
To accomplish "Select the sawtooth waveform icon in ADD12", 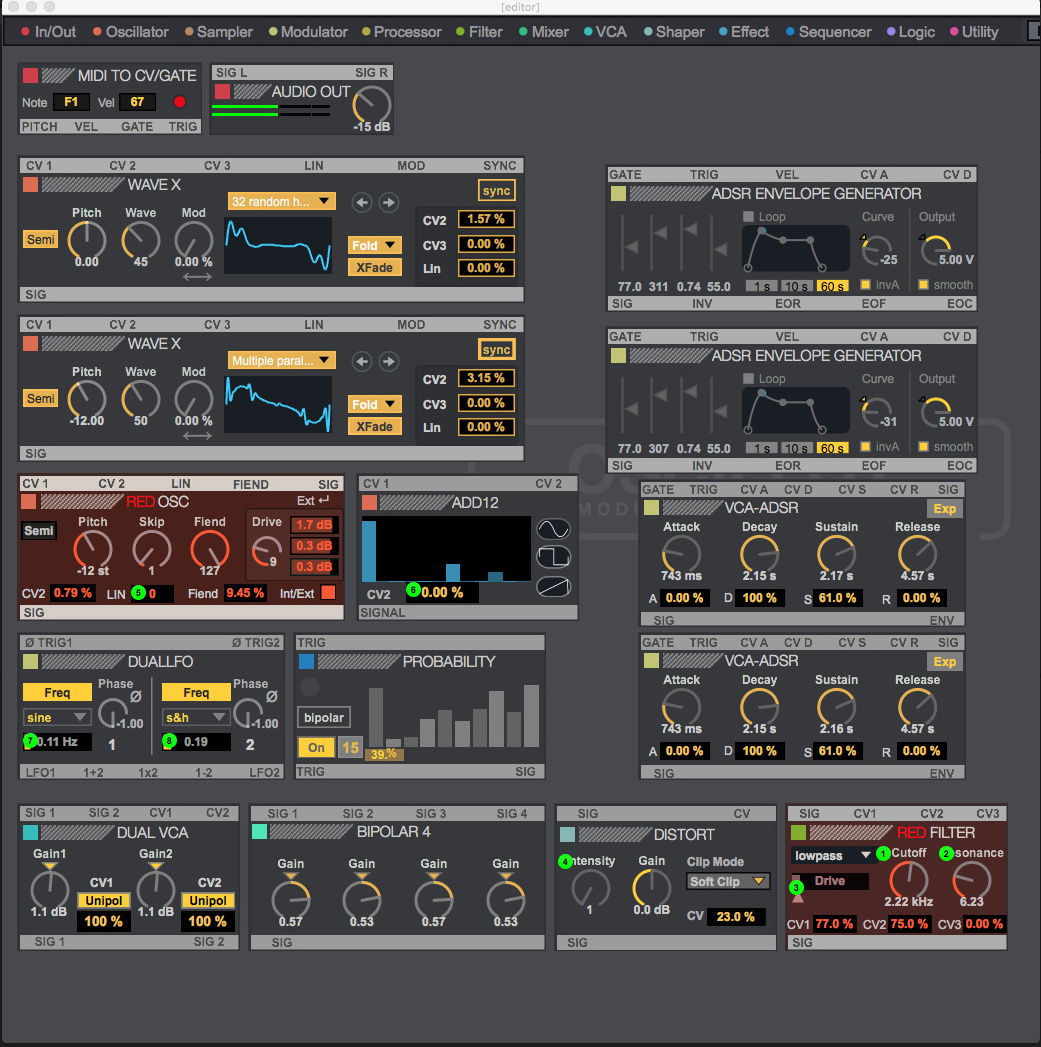I will click(552, 587).
